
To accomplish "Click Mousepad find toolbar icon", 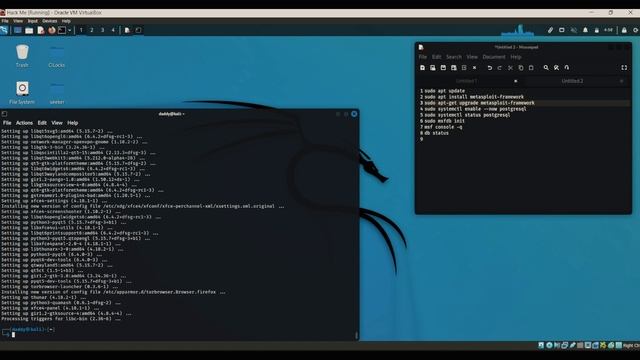I will (x=546, y=68).
